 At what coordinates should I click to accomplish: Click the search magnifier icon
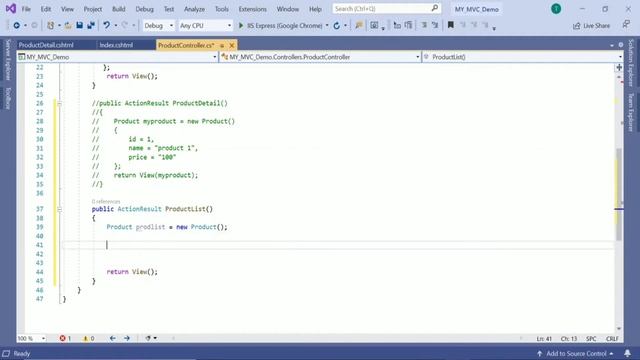pyautogui.click(x=435, y=8)
